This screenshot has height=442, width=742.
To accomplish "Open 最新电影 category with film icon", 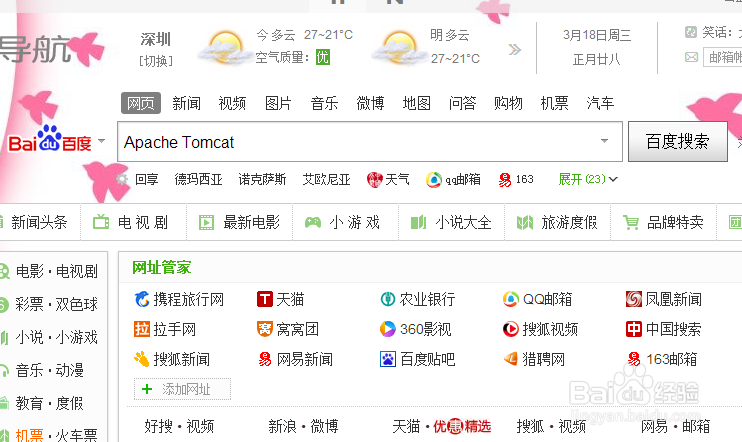I will (239, 222).
